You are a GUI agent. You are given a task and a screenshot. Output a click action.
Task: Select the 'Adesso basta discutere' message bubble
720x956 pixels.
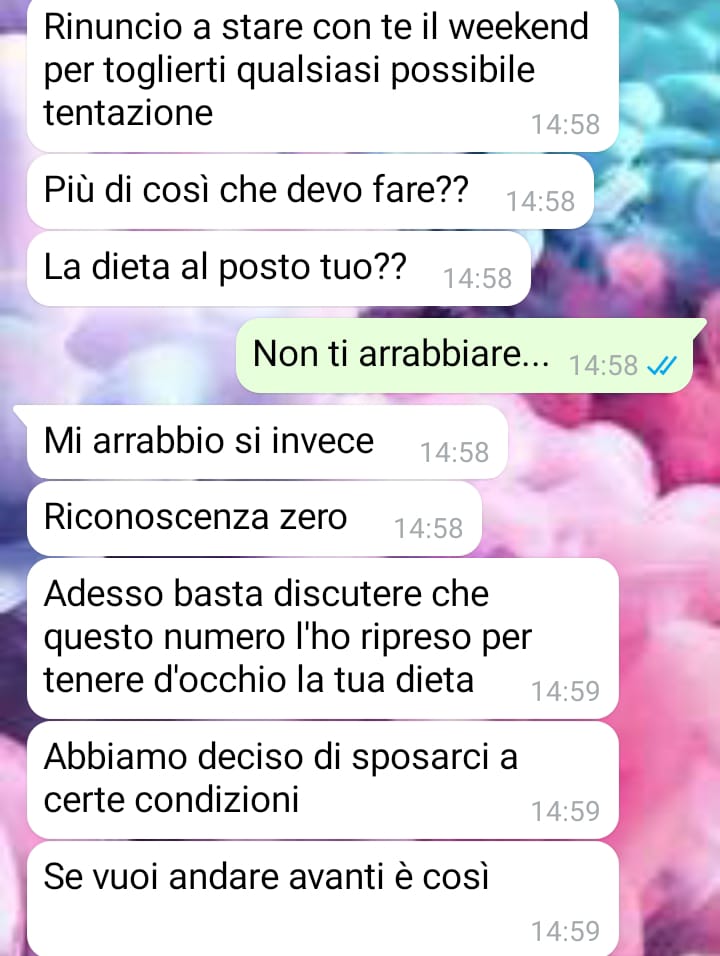pos(323,638)
